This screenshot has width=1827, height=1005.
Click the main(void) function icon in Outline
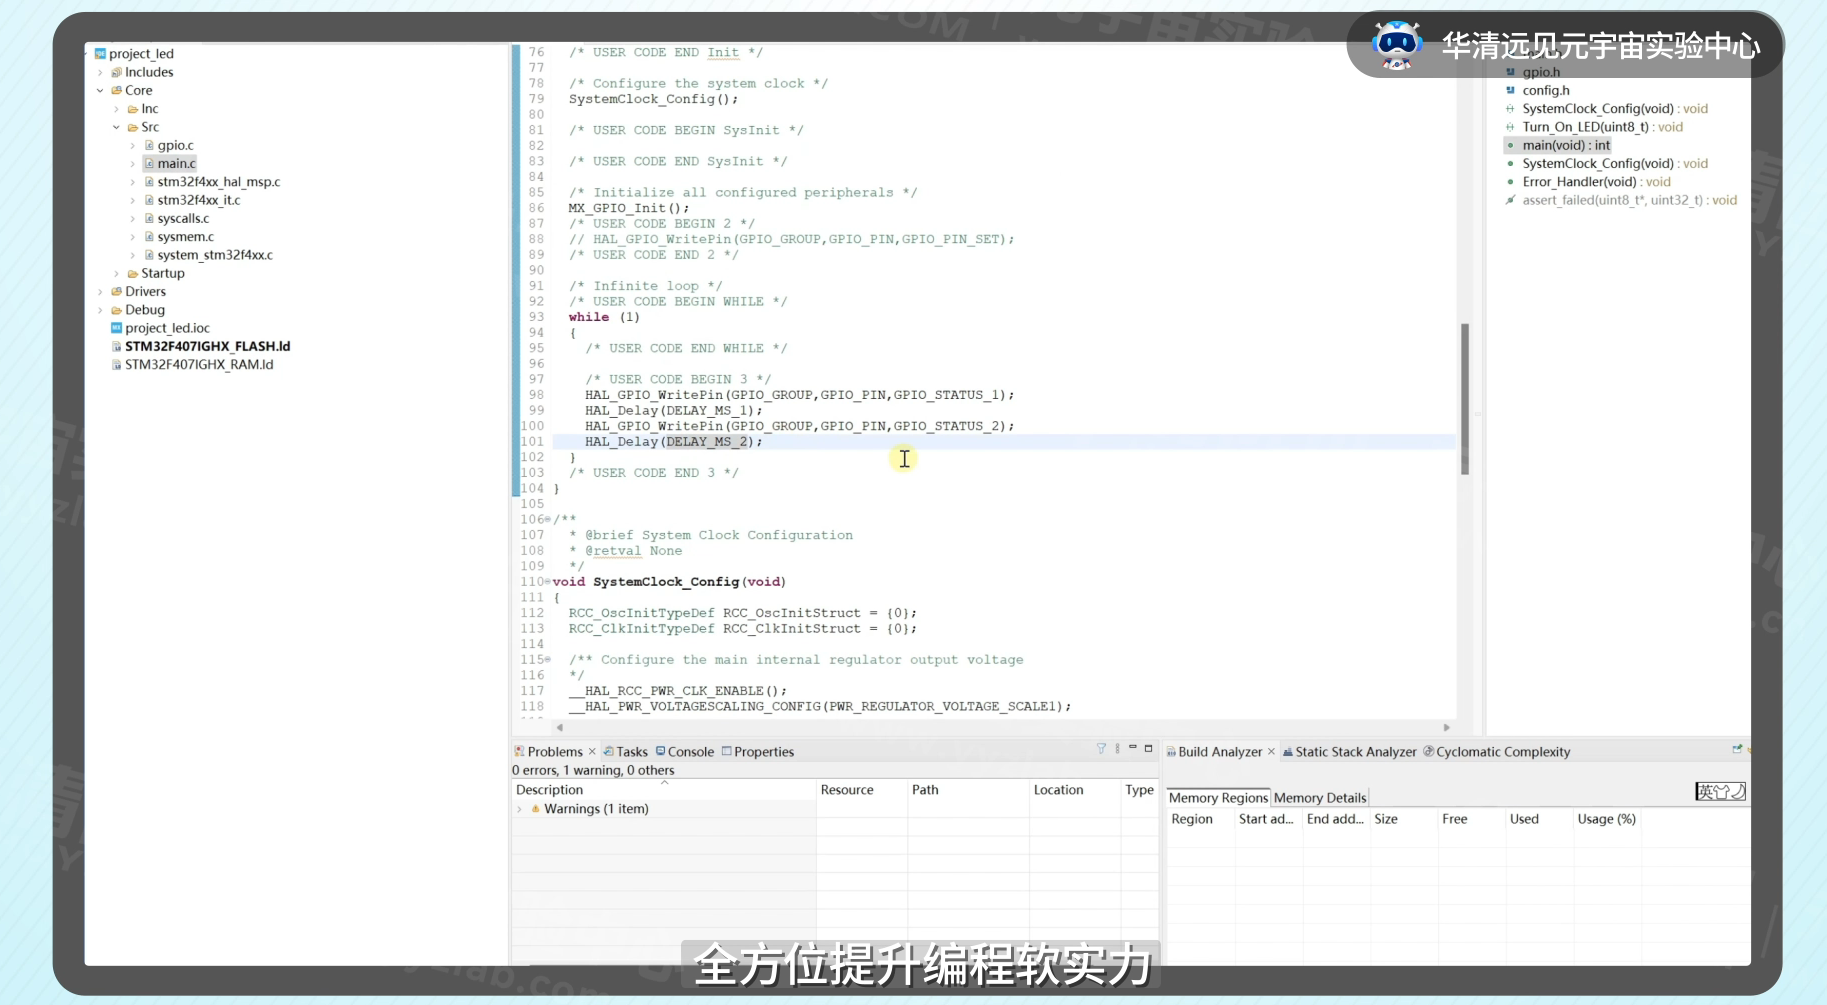point(1510,145)
